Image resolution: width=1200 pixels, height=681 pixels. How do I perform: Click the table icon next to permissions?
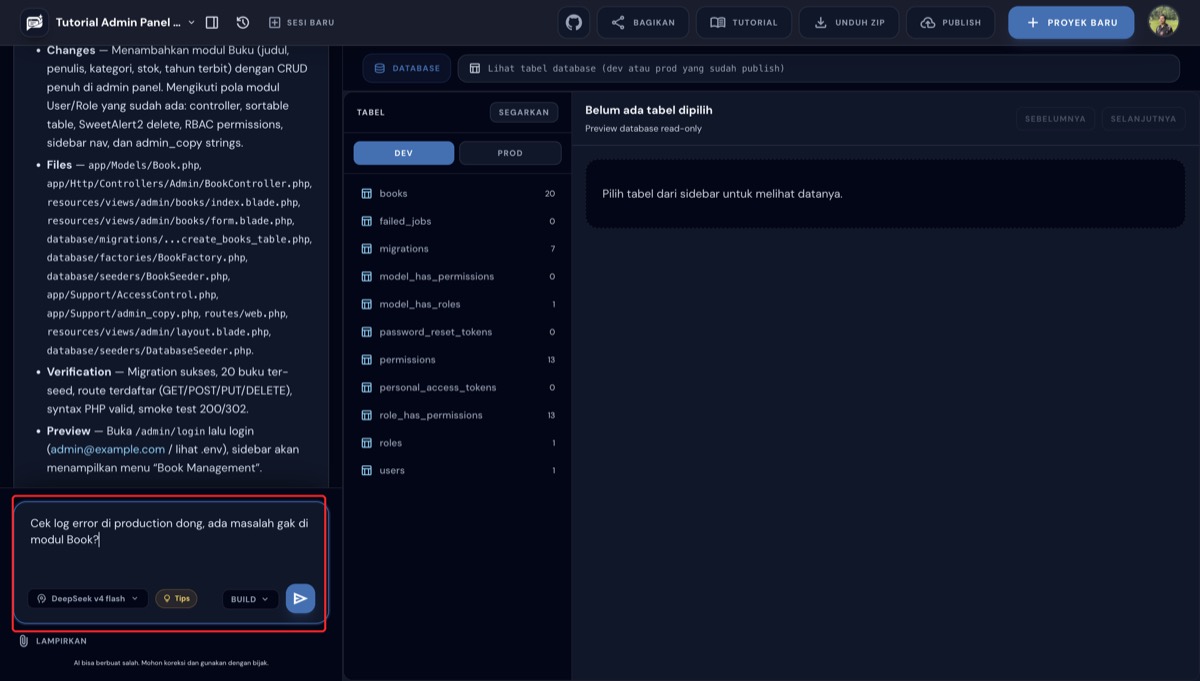366,359
